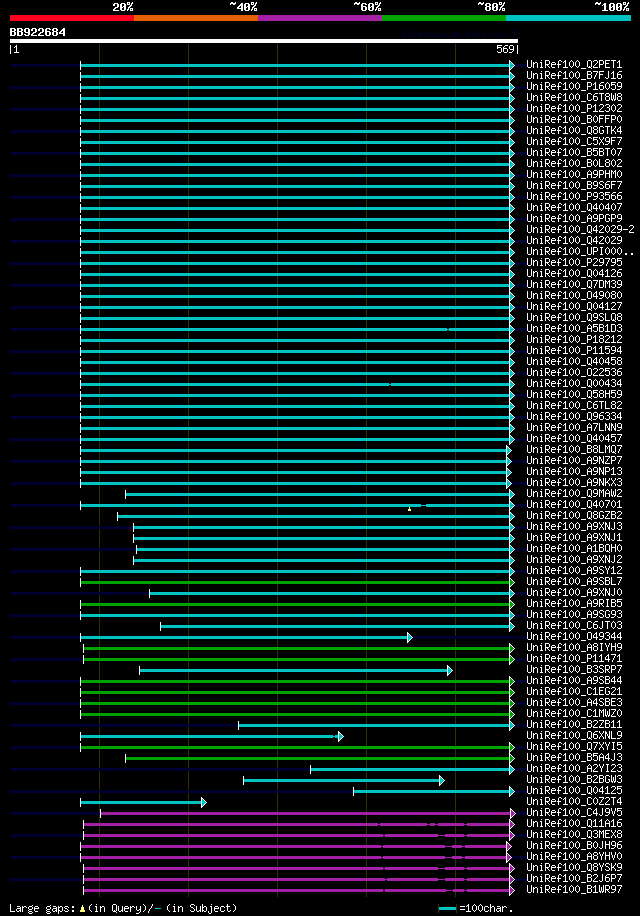Click the yellow query gap marker on the Q40701 bar
Image resolution: width=640 pixels, height=916 pixels.
pos(409,509)
